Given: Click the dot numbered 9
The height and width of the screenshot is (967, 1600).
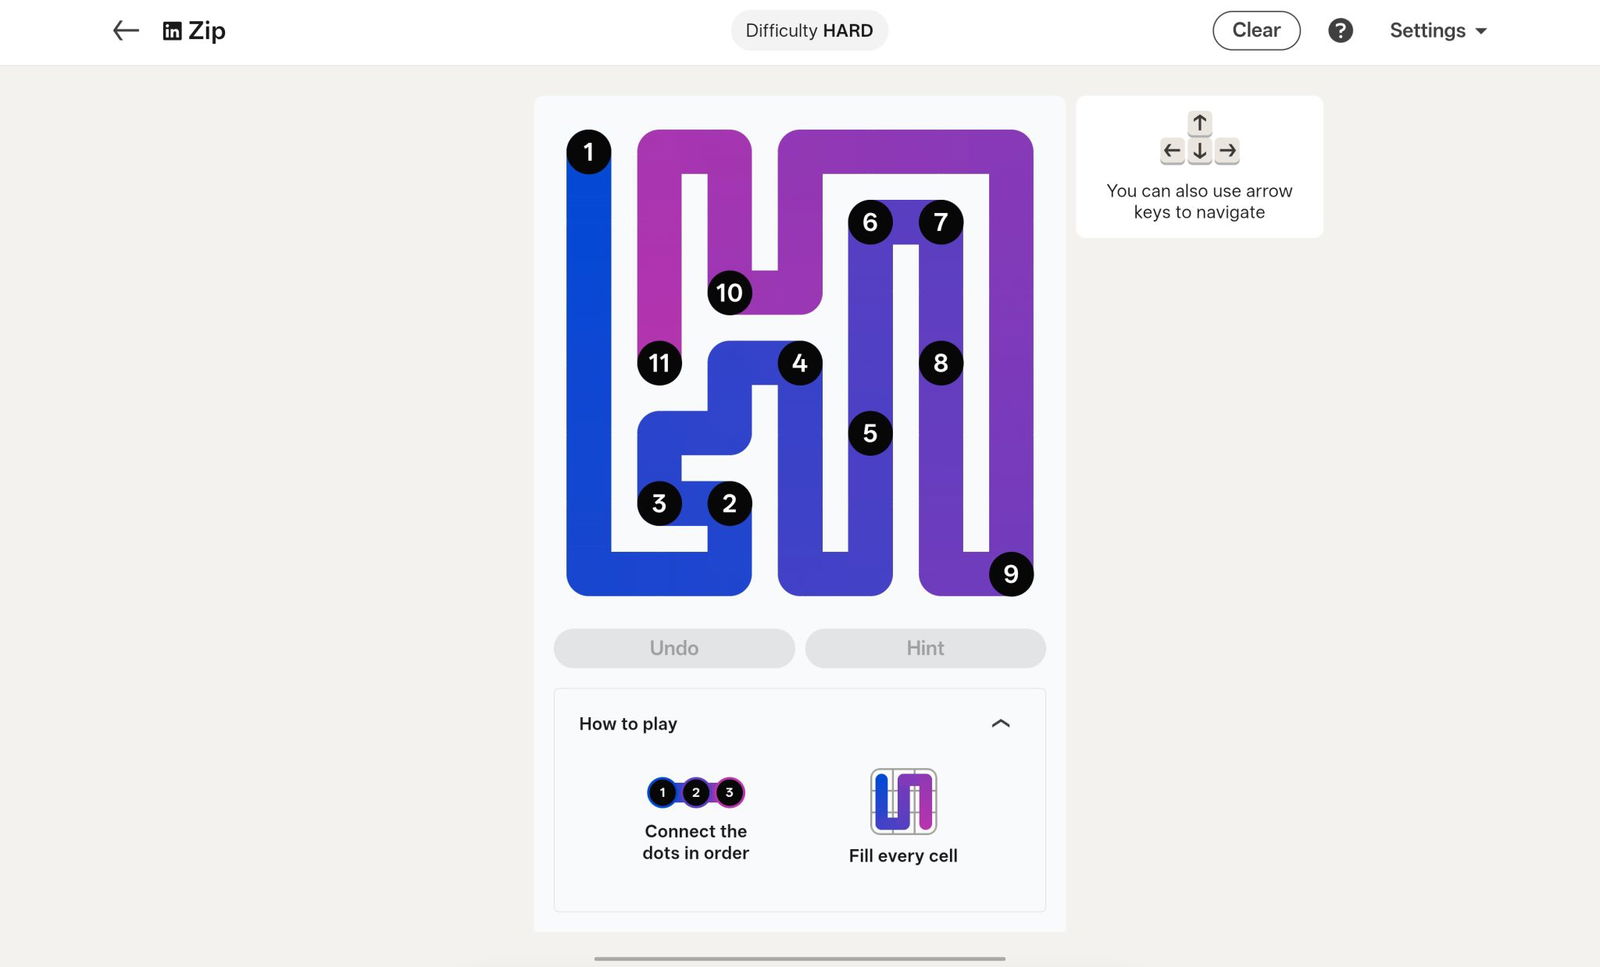Looking at the screenshot, I should coord(1011,574).
